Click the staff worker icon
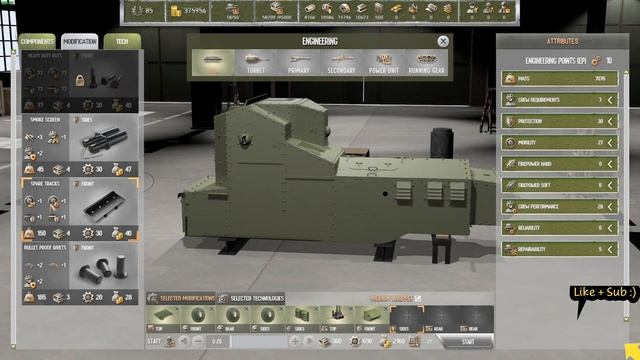The image size is (640, 360). coord(169,341)
